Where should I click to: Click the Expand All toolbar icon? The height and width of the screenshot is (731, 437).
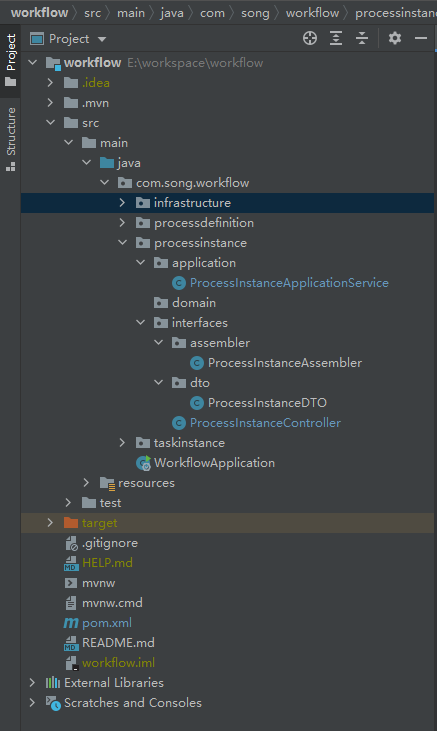pos(336,38)
